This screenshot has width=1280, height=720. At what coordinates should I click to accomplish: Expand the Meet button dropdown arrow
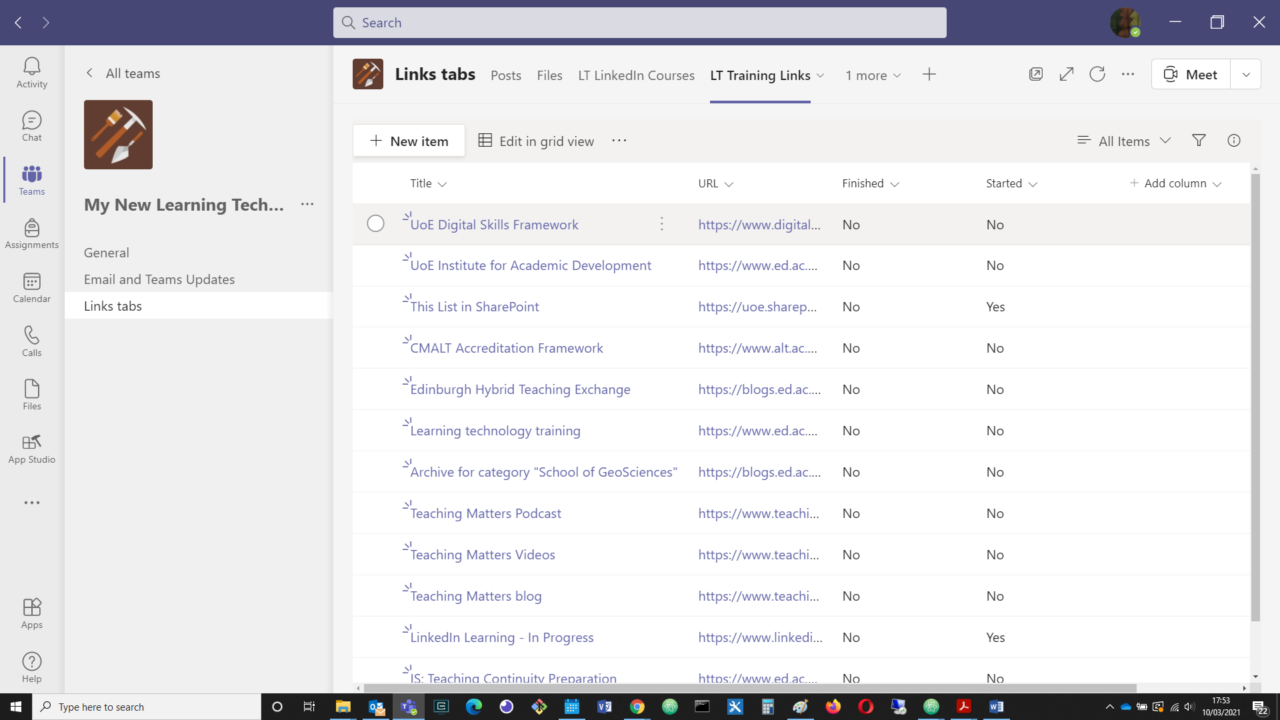click(1245, 73)
